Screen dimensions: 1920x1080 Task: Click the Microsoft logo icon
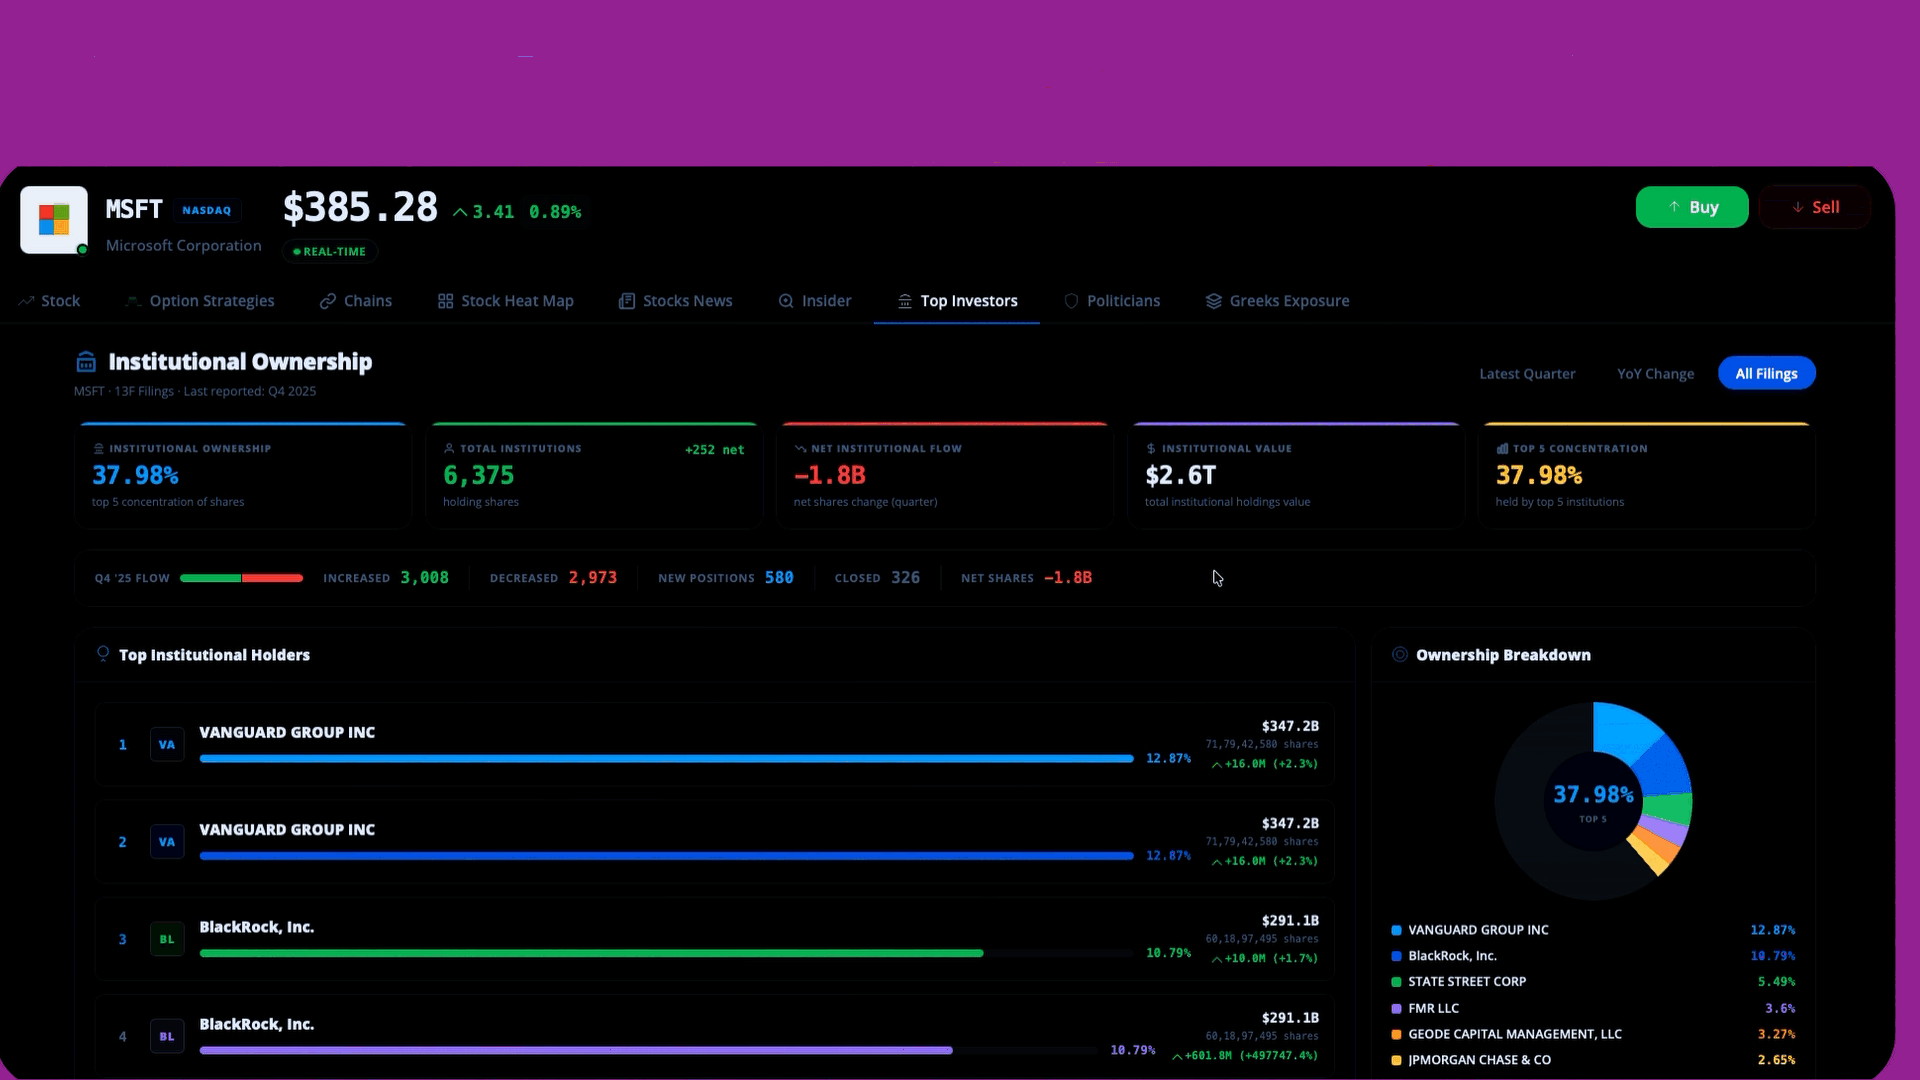(x=54, y=219)
